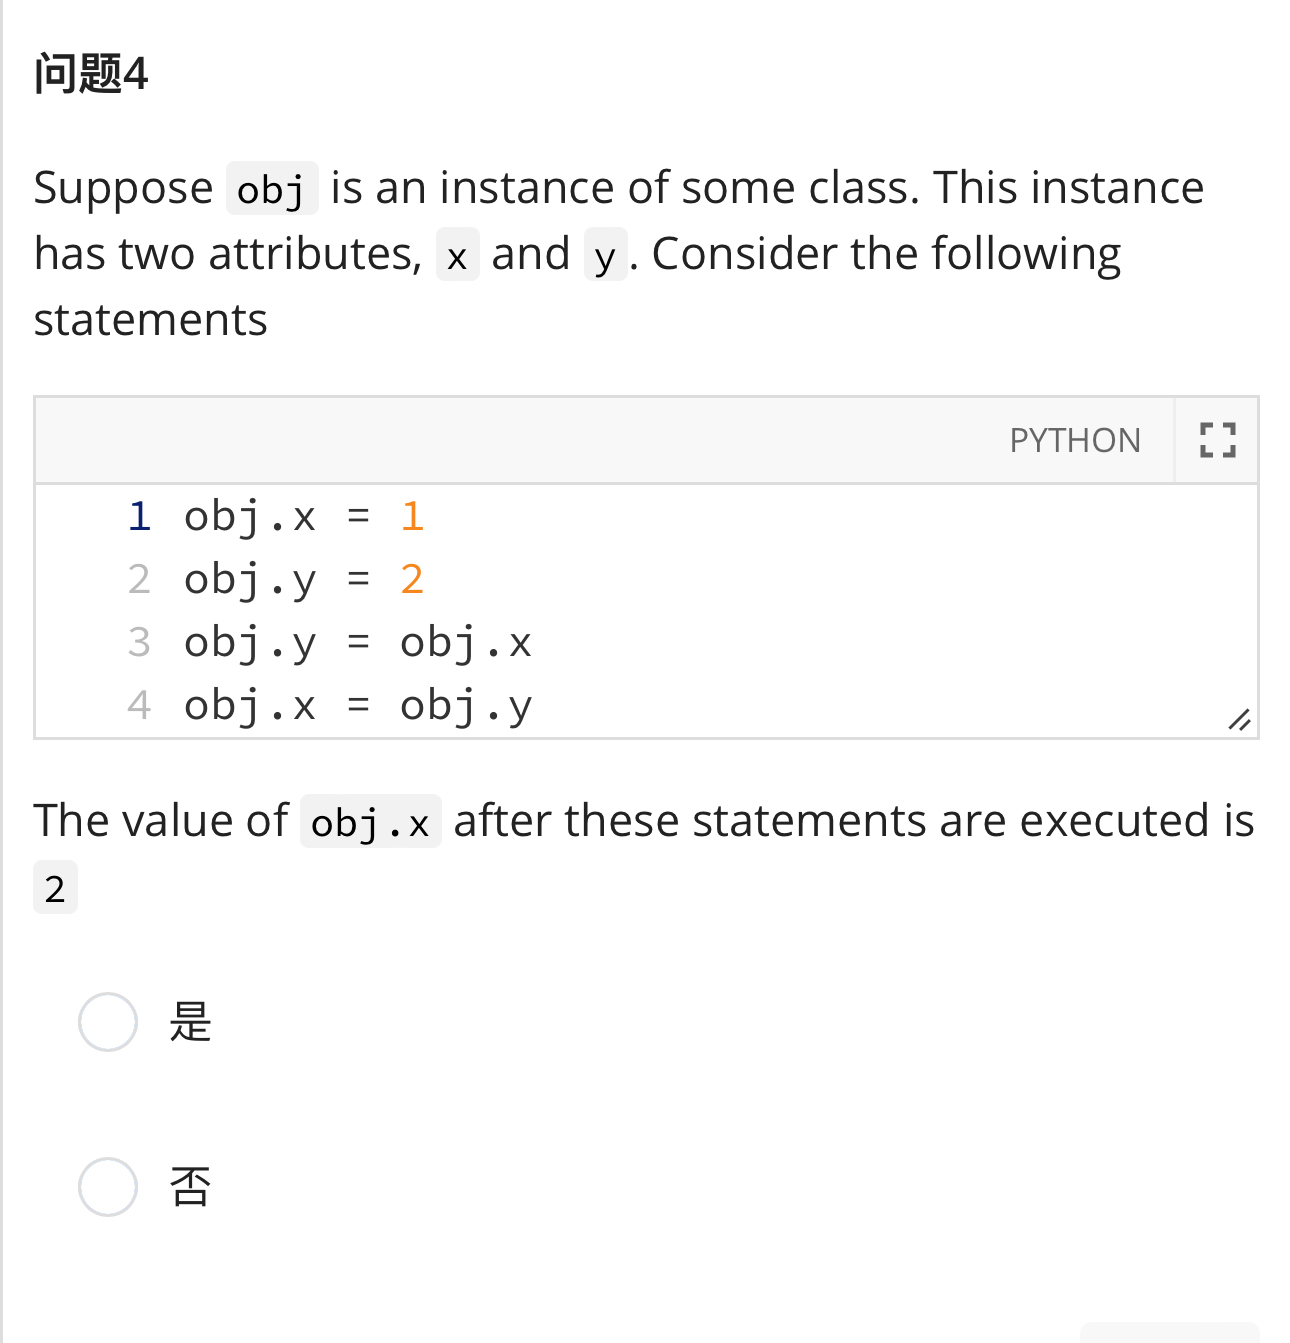This screenshot has height=1343, width=1290.
Task: Click the partially visible bottom-right button
Action: (1170, 1333)
